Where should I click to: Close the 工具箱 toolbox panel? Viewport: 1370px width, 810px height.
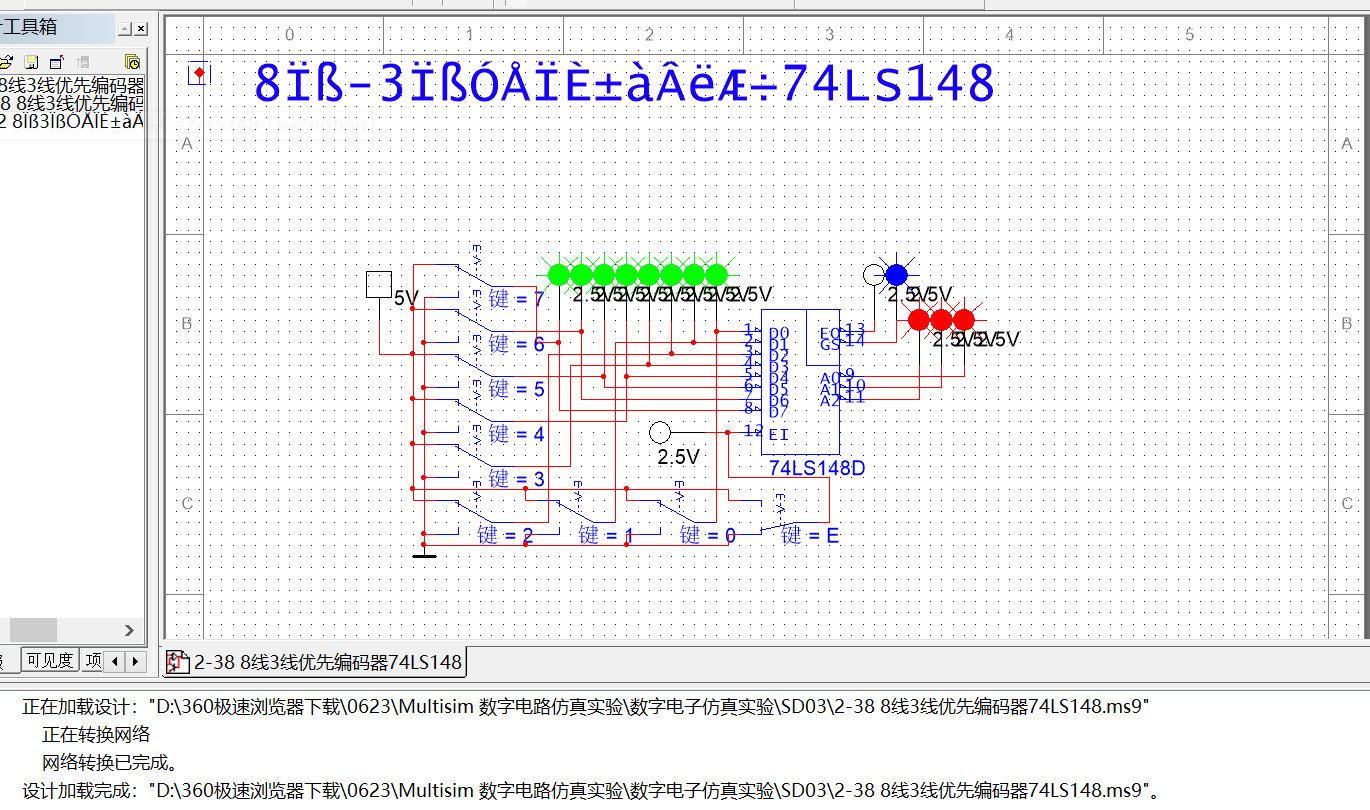[141, 29]
